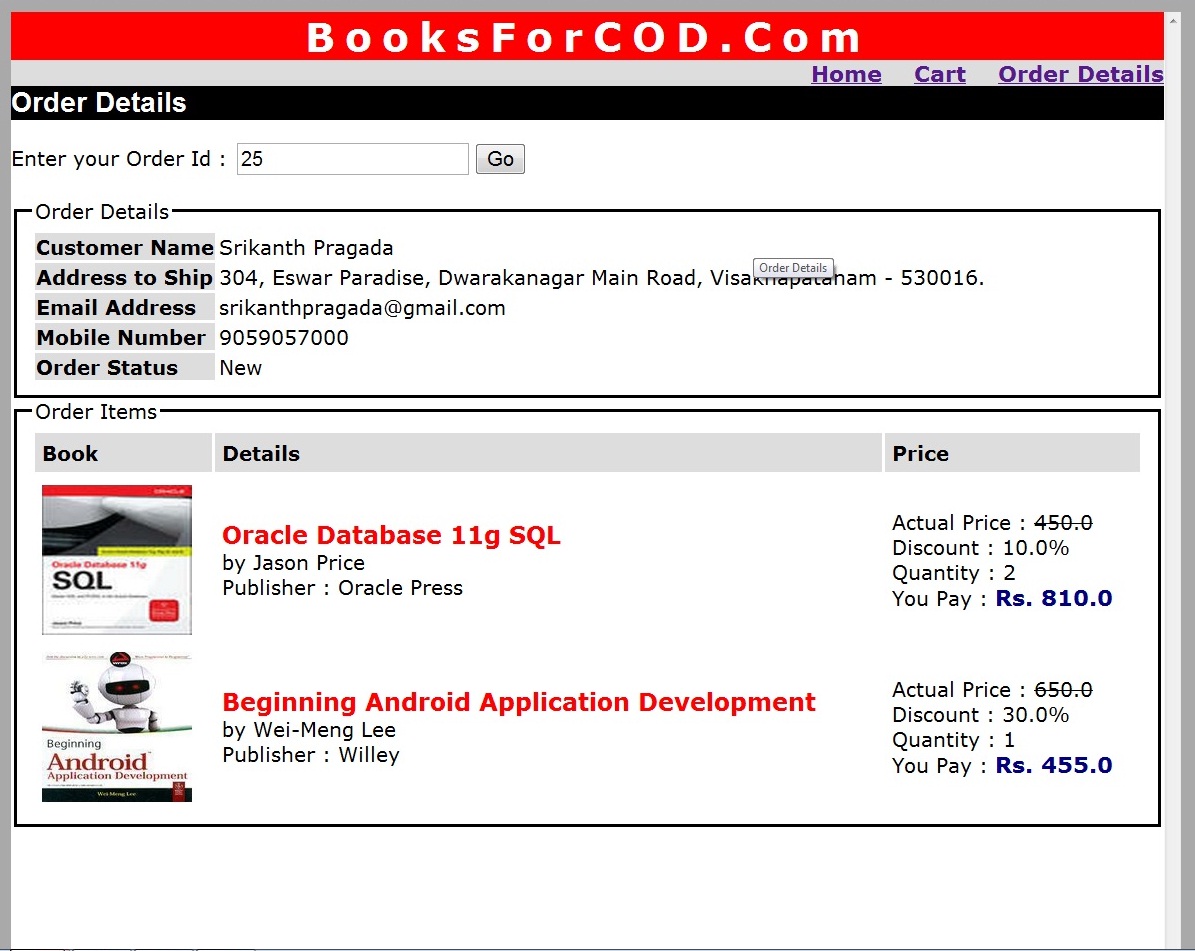The image size is (1195, 951).
Task: Click the Oracle SQL book cover thumbnail
Action: pos(117,559)
